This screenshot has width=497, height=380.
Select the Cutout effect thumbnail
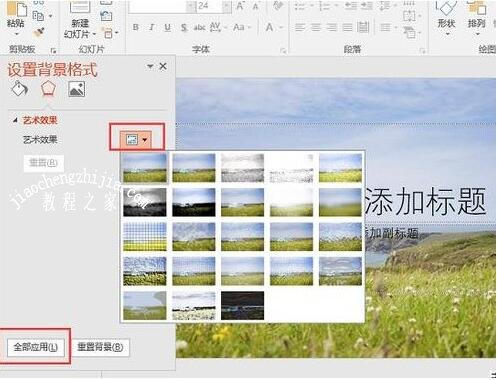145,305
